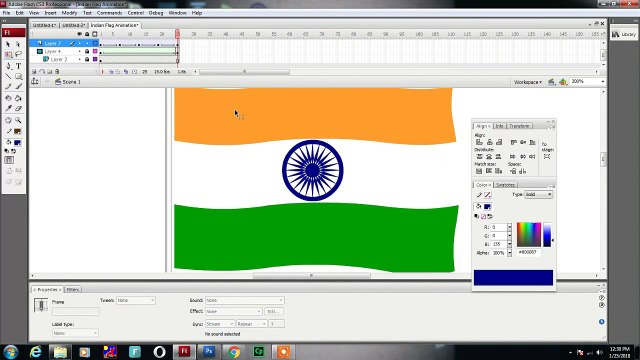Click the Edit sound effect button
Image resolution: width=640 pixels, height=360 pixels.
pos(273,311)
